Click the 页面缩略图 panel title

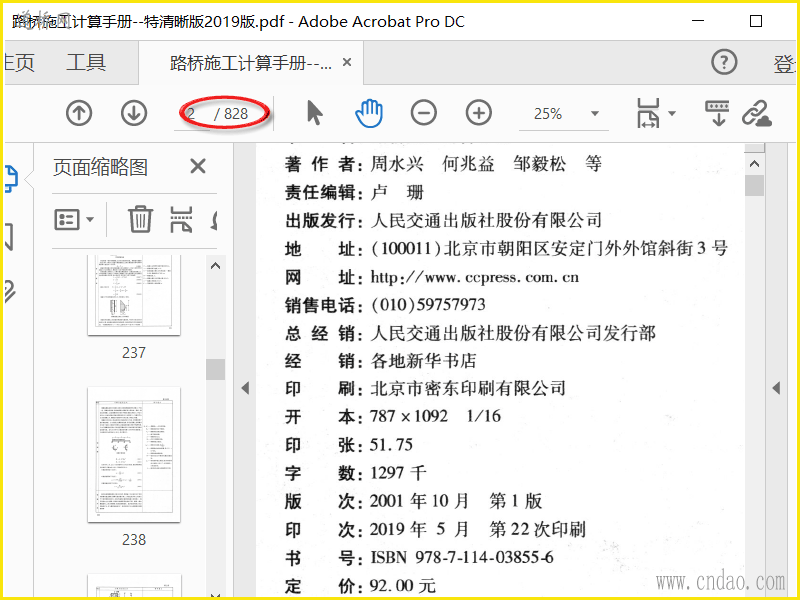(100, 167)
